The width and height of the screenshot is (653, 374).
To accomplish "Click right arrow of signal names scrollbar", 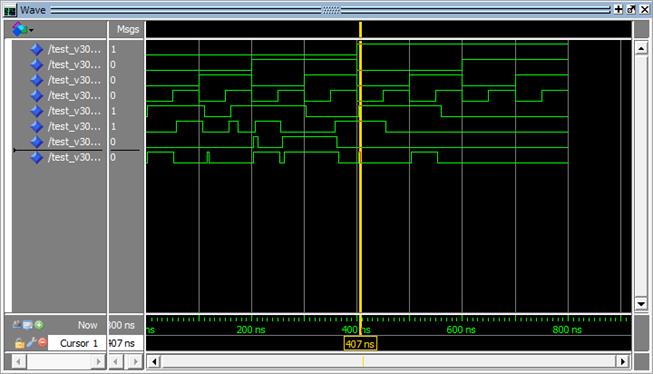I will 98,362.
